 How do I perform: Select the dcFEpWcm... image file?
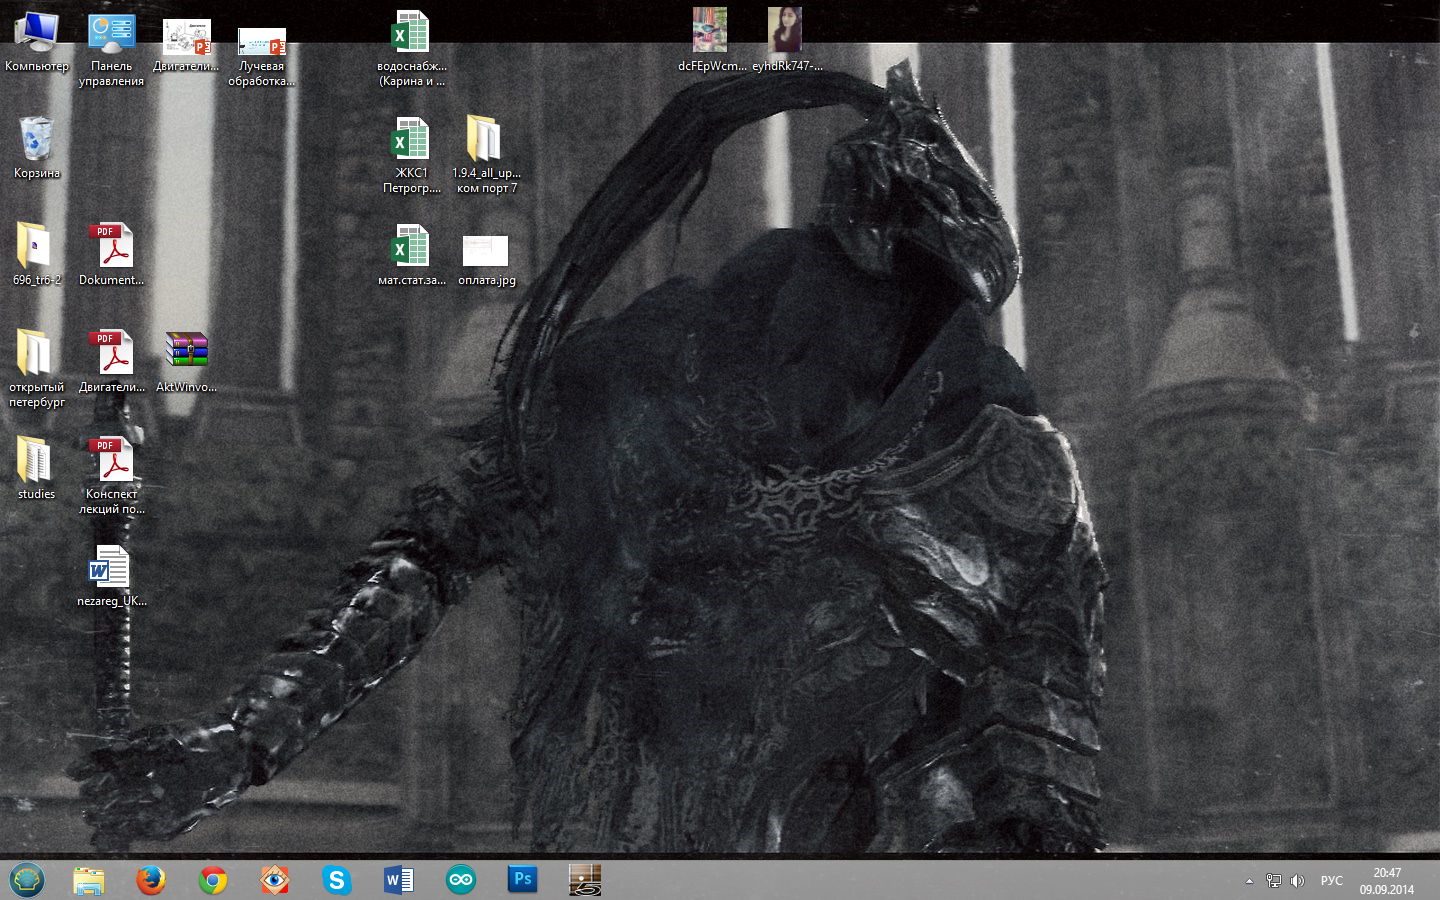(711, 42)
